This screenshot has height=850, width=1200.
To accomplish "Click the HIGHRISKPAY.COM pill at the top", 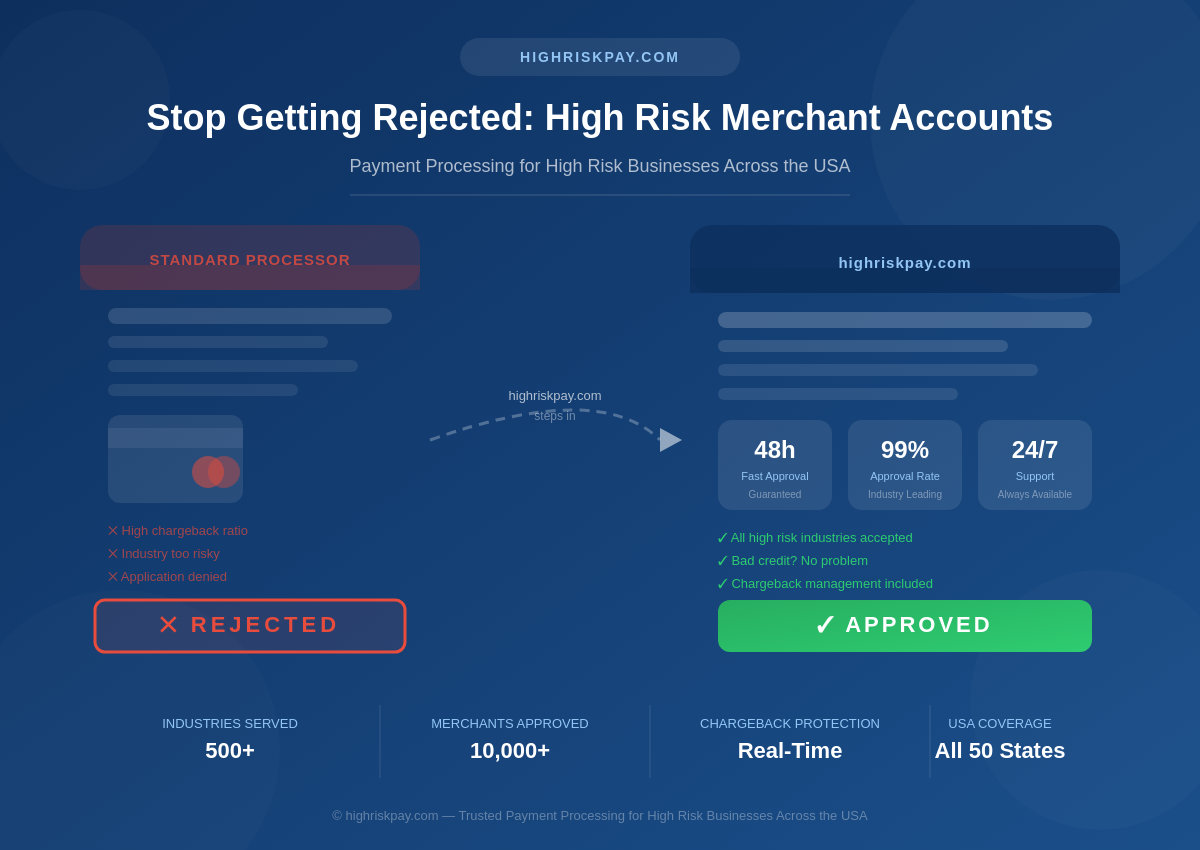I will [600, 57].
